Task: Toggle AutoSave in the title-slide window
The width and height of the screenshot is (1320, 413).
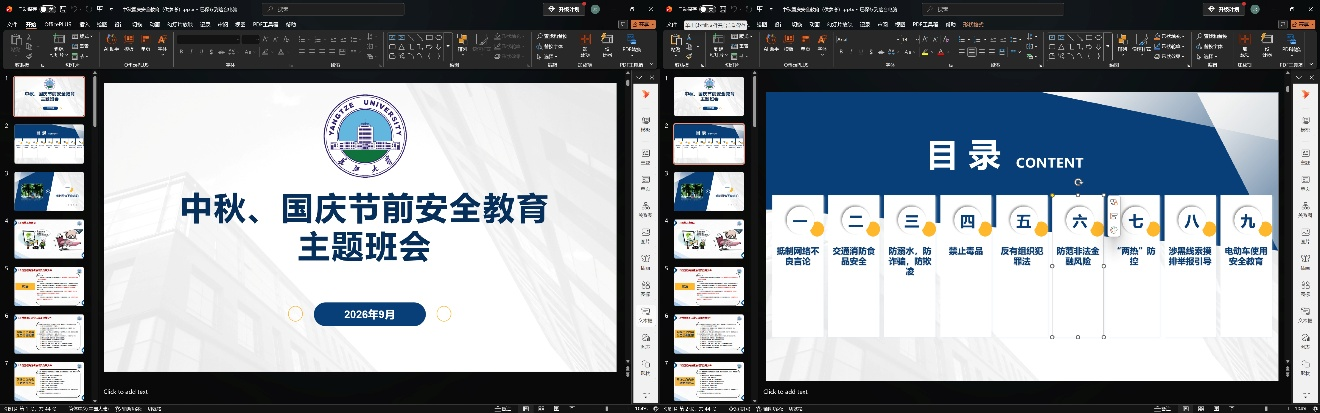Action: pos(48,9)
